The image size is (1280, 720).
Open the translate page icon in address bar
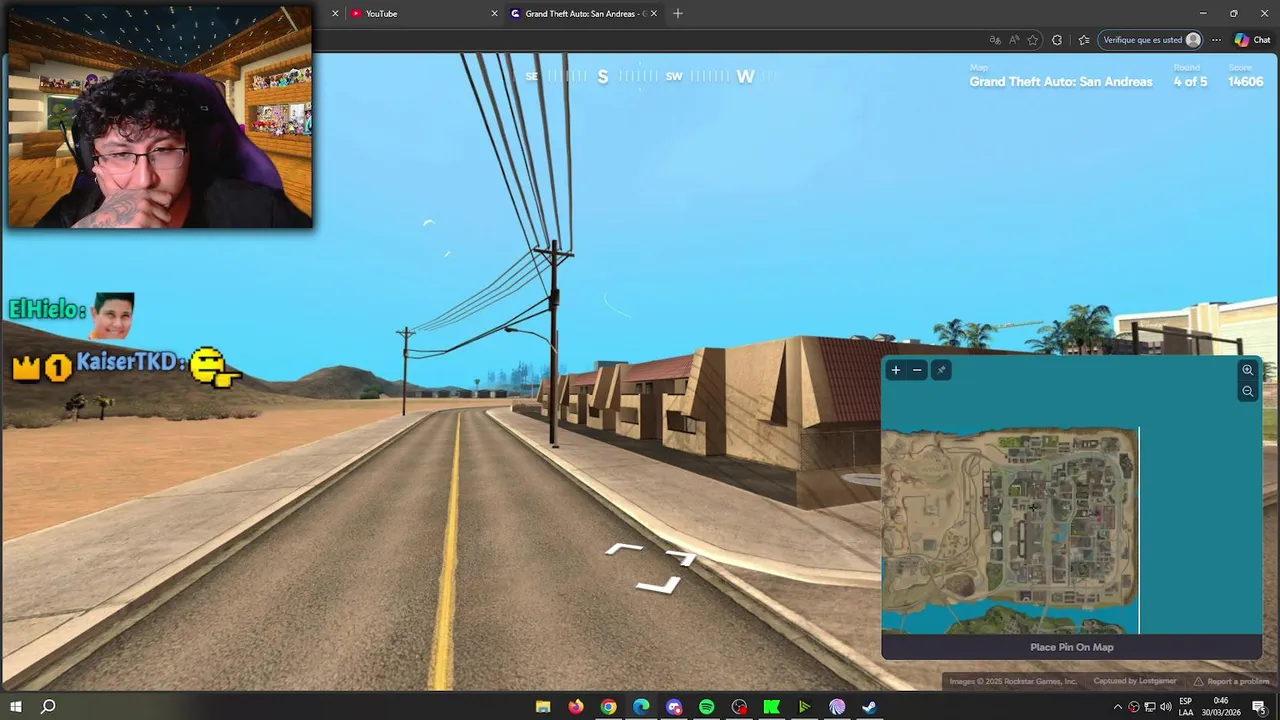pyautogui.click(x=995, y=40)
